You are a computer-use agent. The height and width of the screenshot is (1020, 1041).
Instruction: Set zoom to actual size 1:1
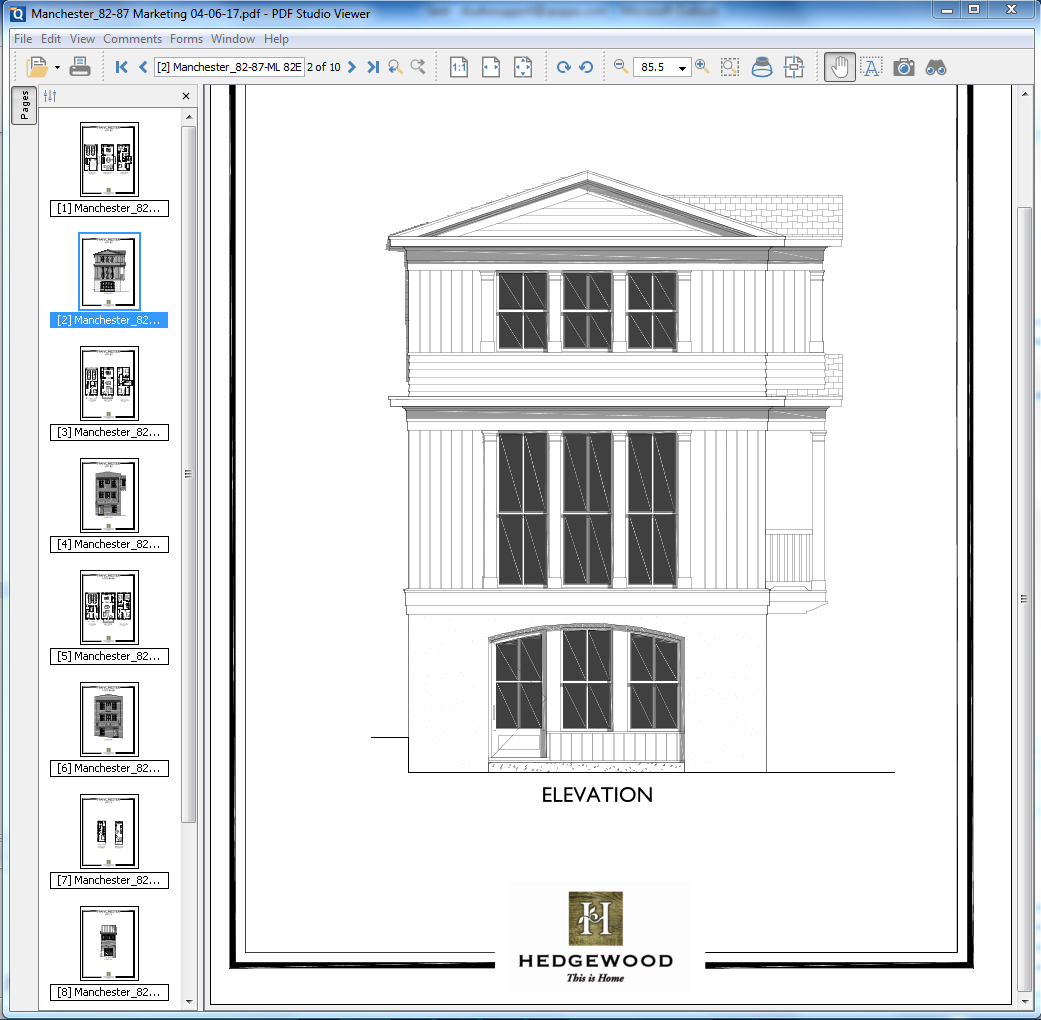tap(457, 66)
